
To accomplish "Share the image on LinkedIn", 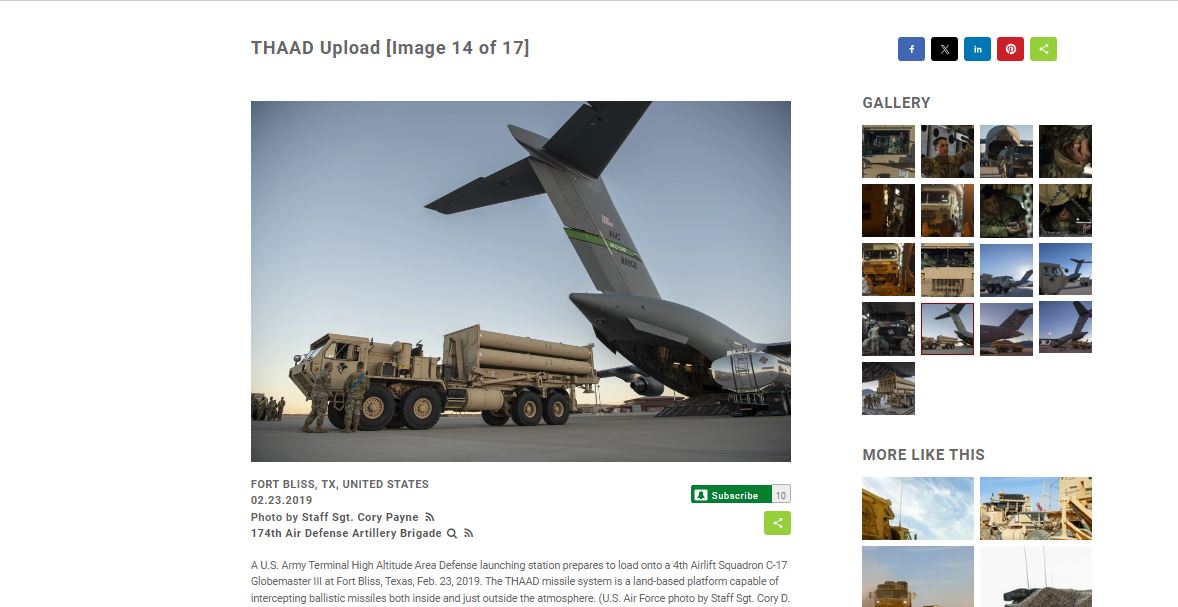I will [x=977, y=49].
